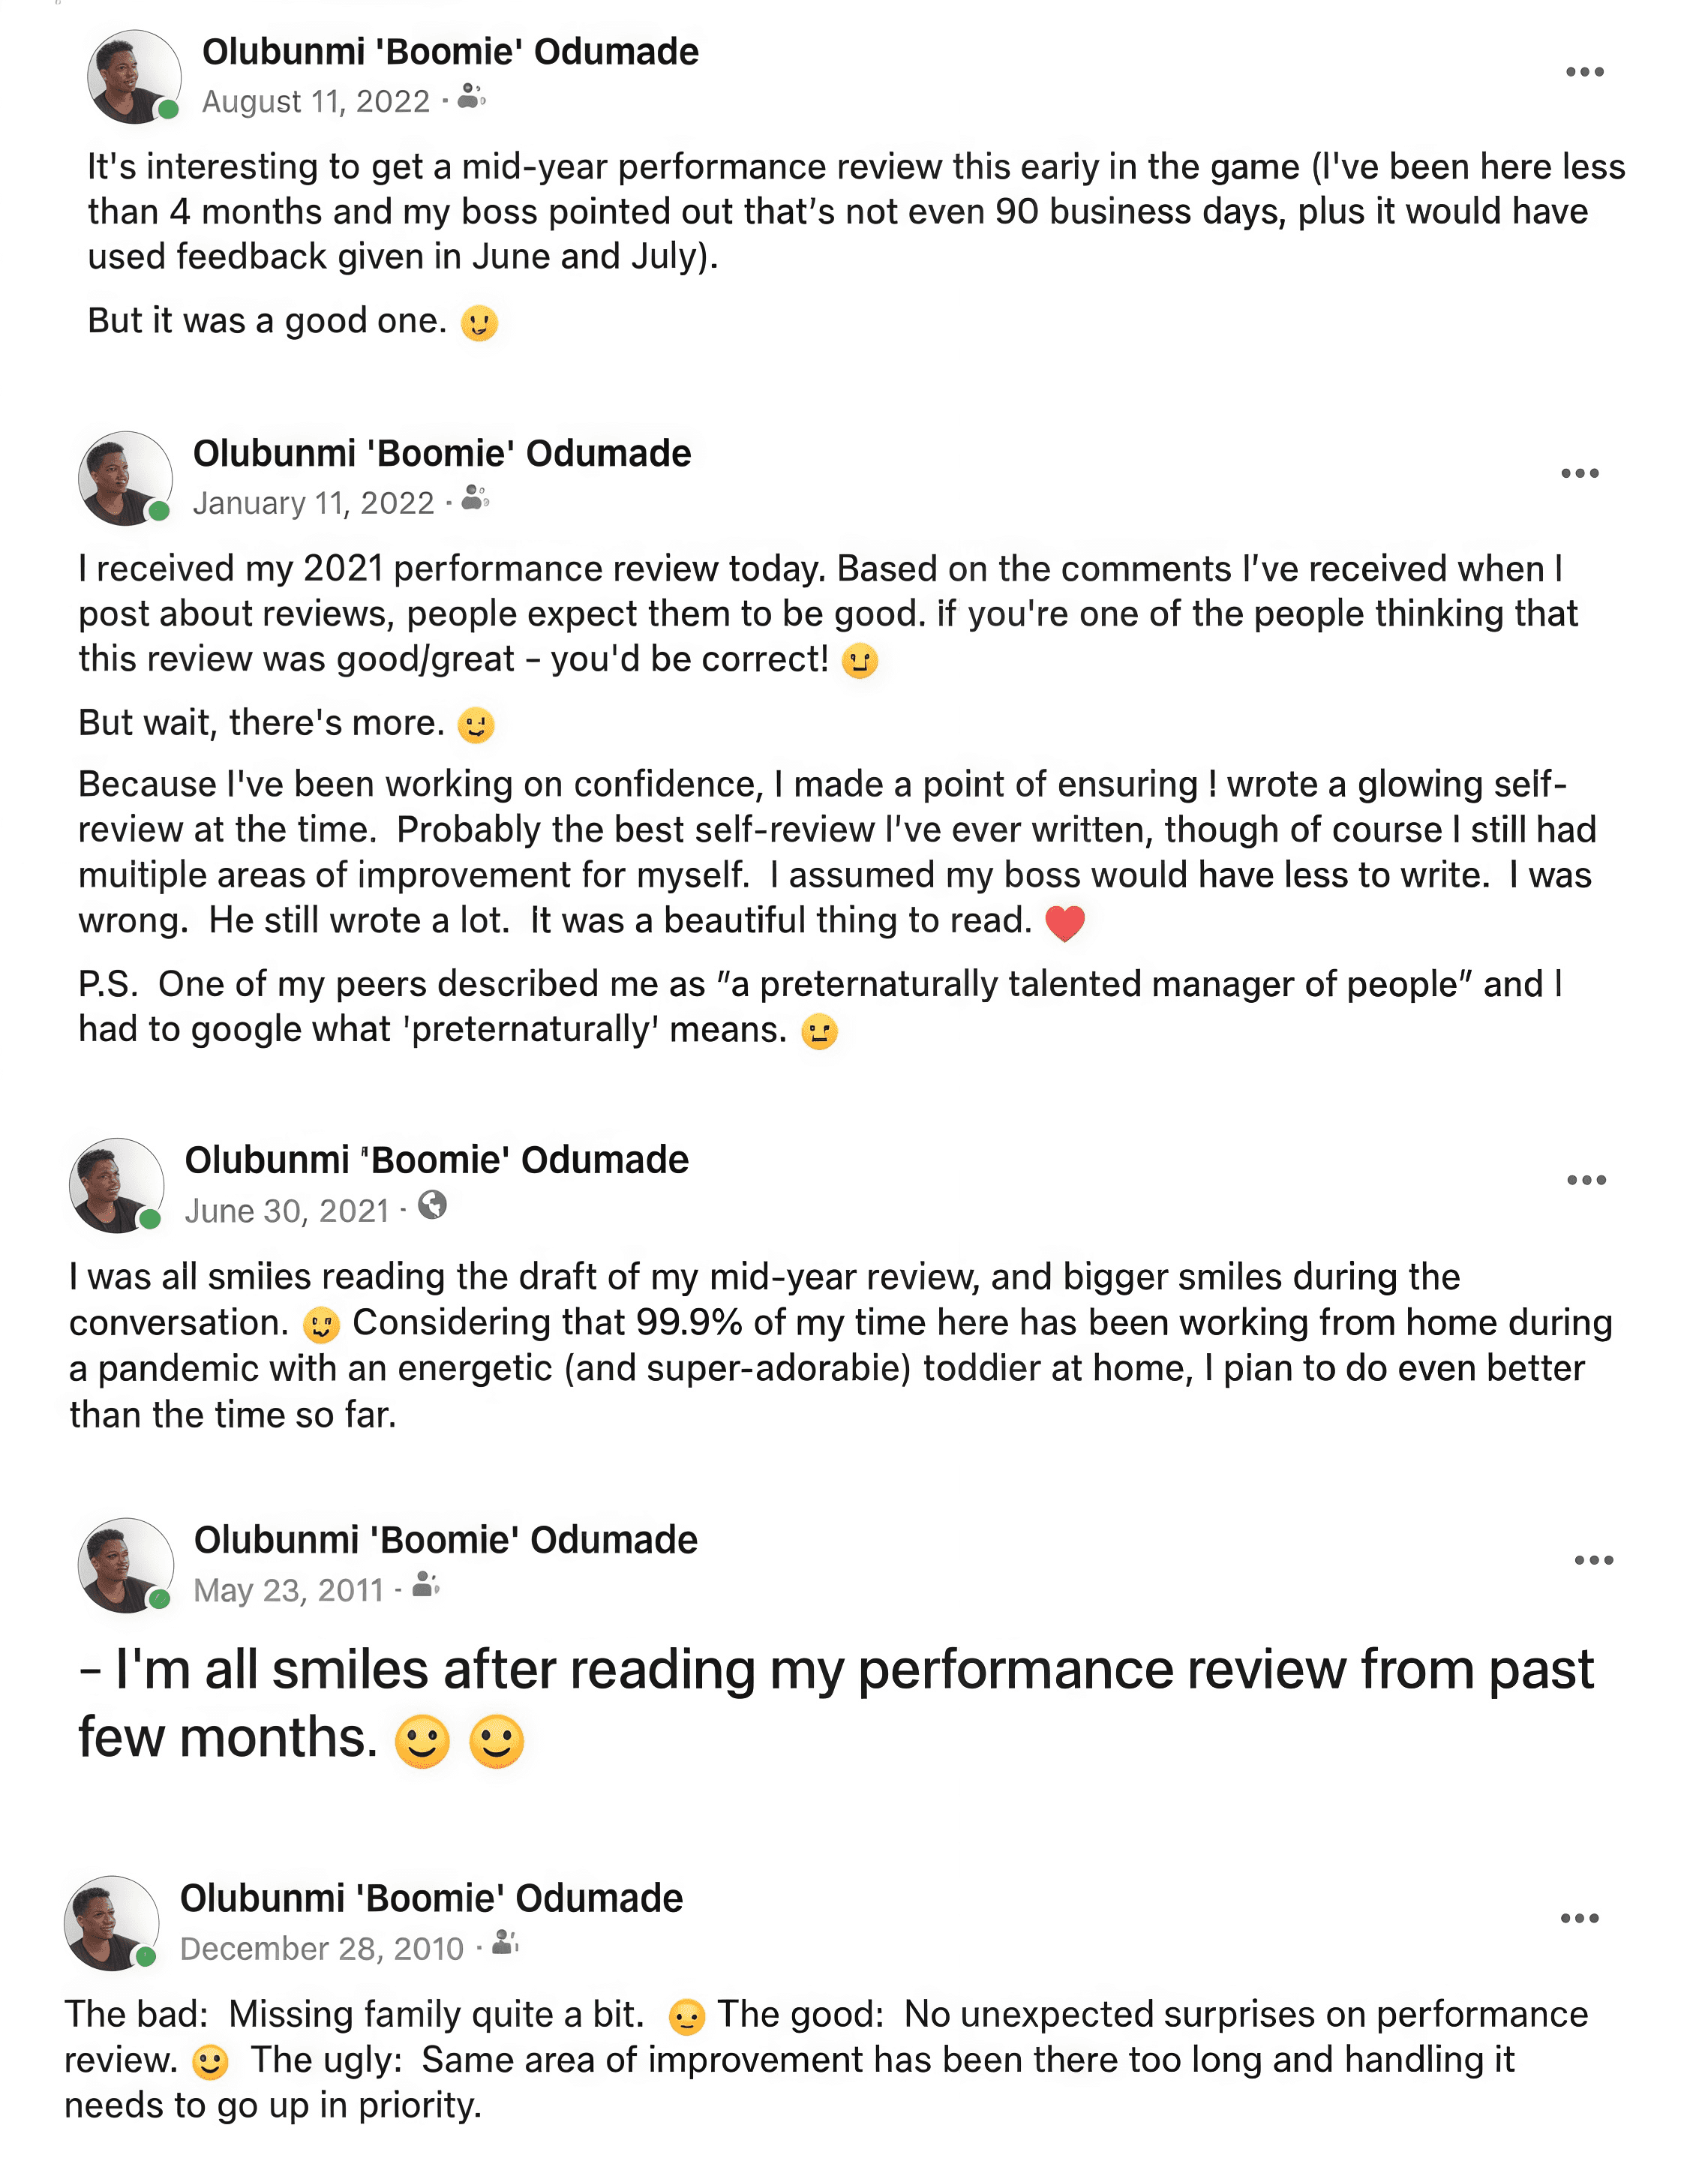Click the red heart emoji in January post
This screenshot has height=2158, width=1708.
click(x=1065, y=922)
